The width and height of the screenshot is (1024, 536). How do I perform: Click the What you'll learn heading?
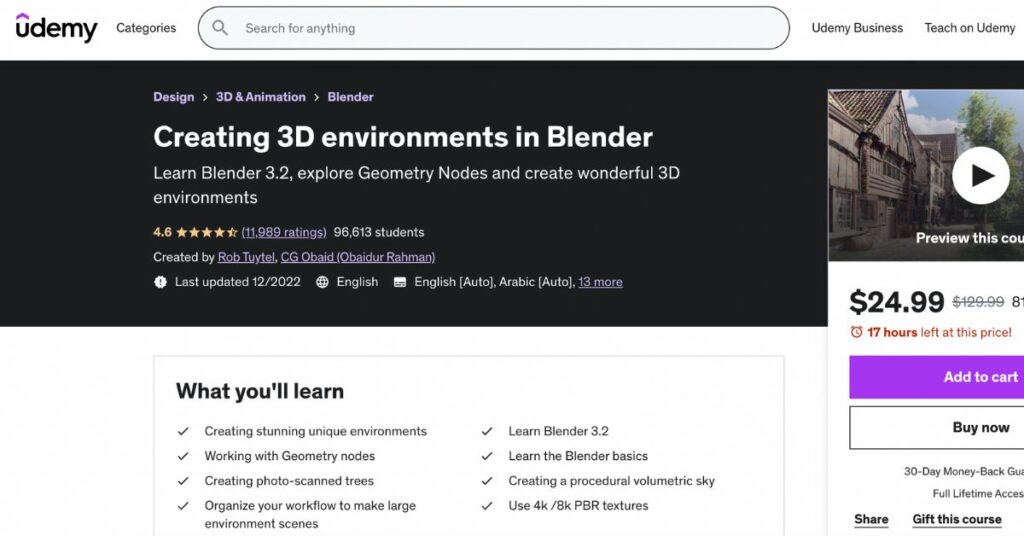(260, 391)
